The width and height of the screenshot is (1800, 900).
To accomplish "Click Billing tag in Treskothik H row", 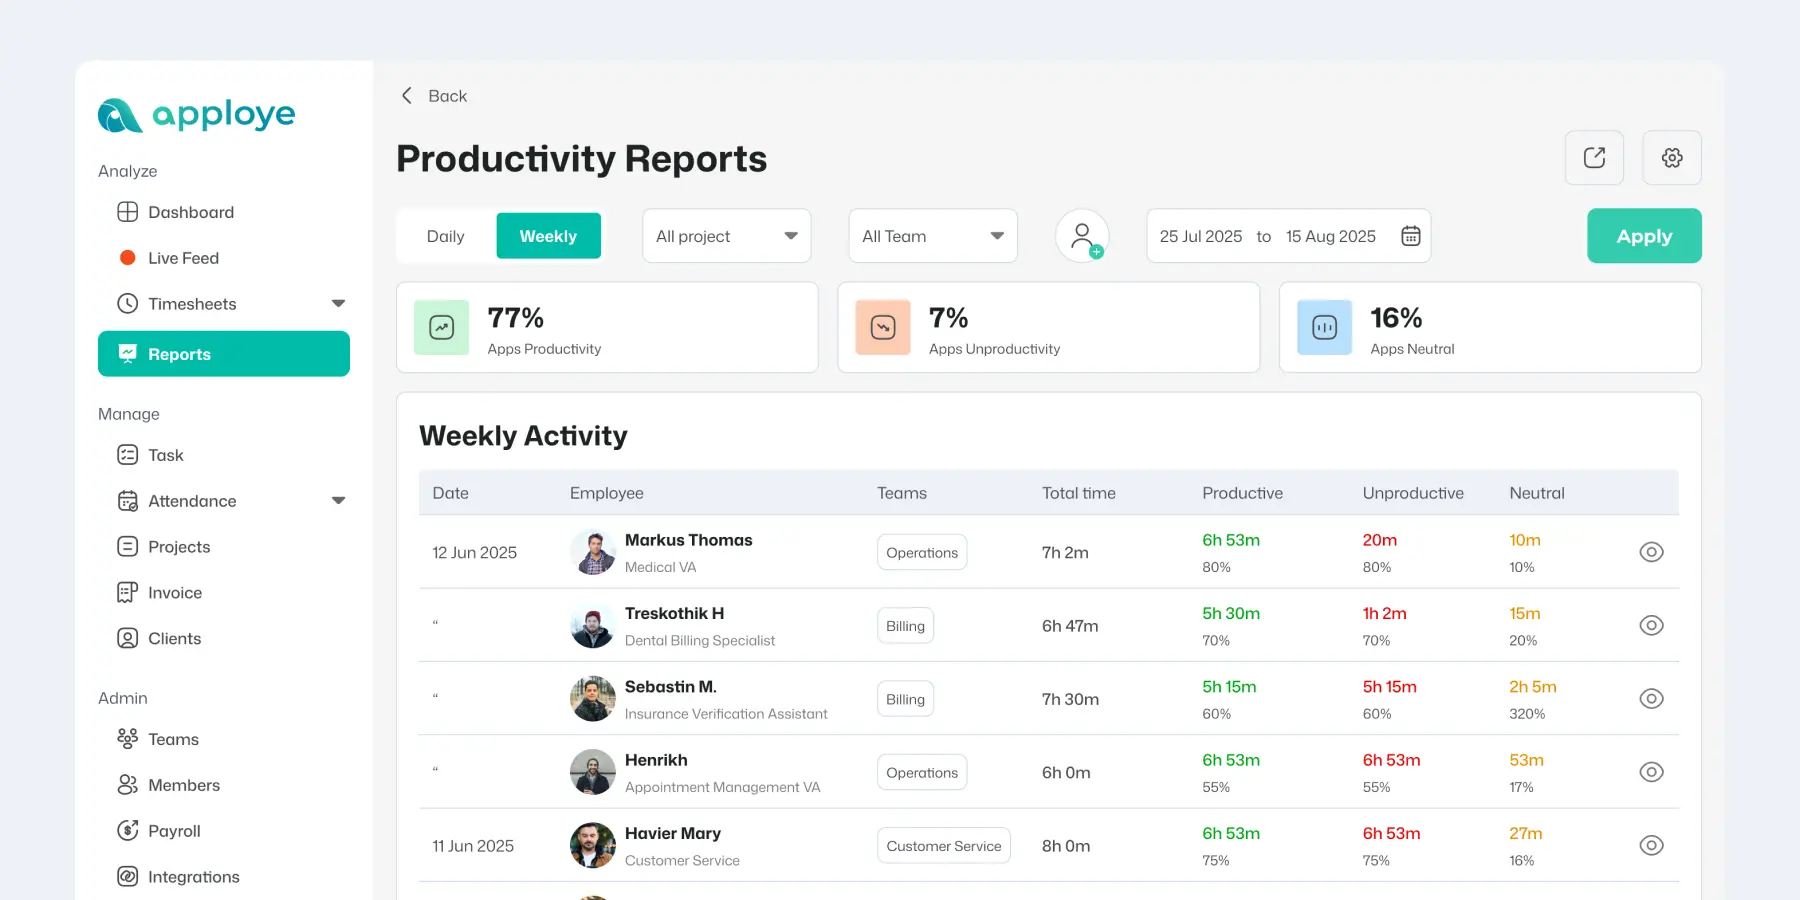I will pos(905,626).
